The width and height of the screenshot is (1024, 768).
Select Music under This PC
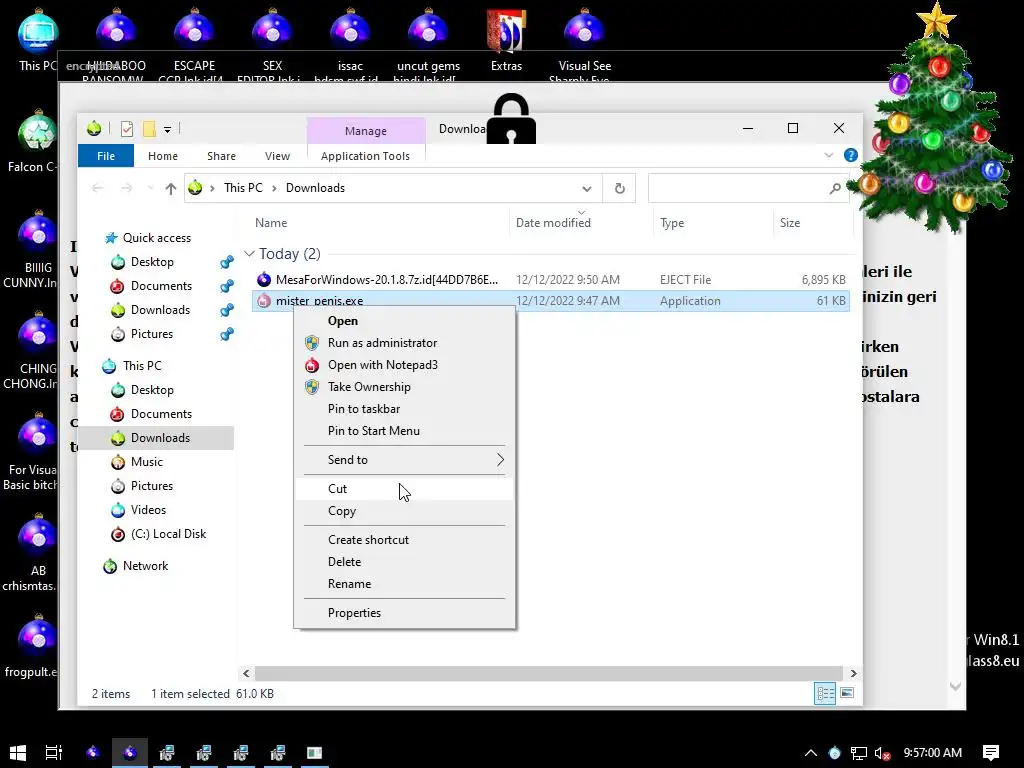point(147,462)
